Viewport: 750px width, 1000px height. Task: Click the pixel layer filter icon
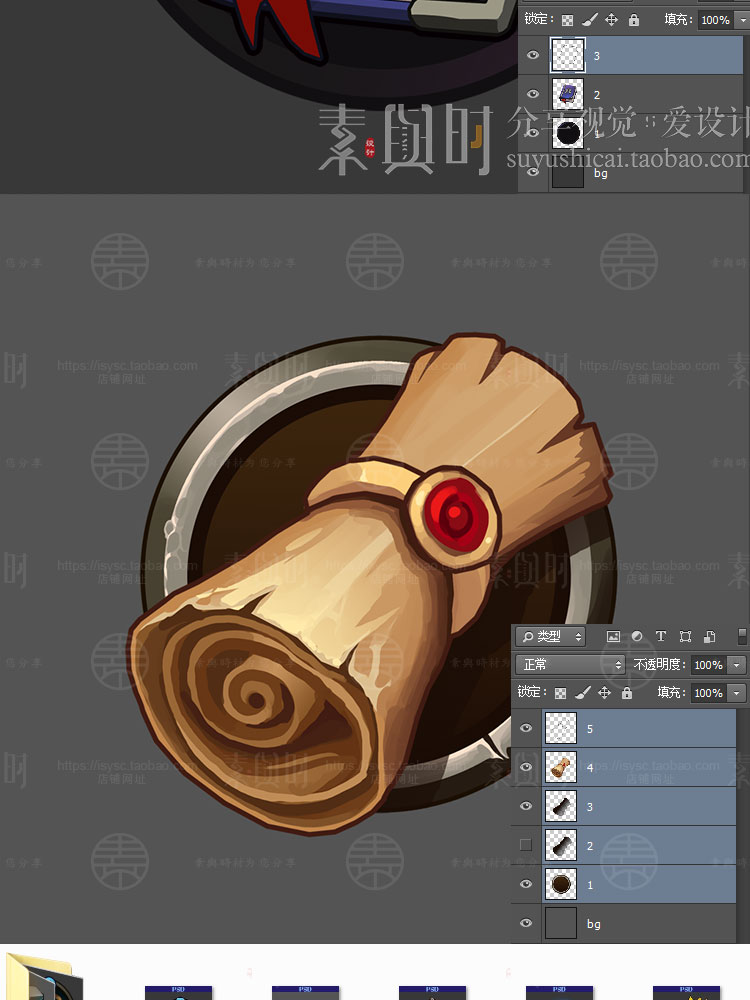pos(613,636)
